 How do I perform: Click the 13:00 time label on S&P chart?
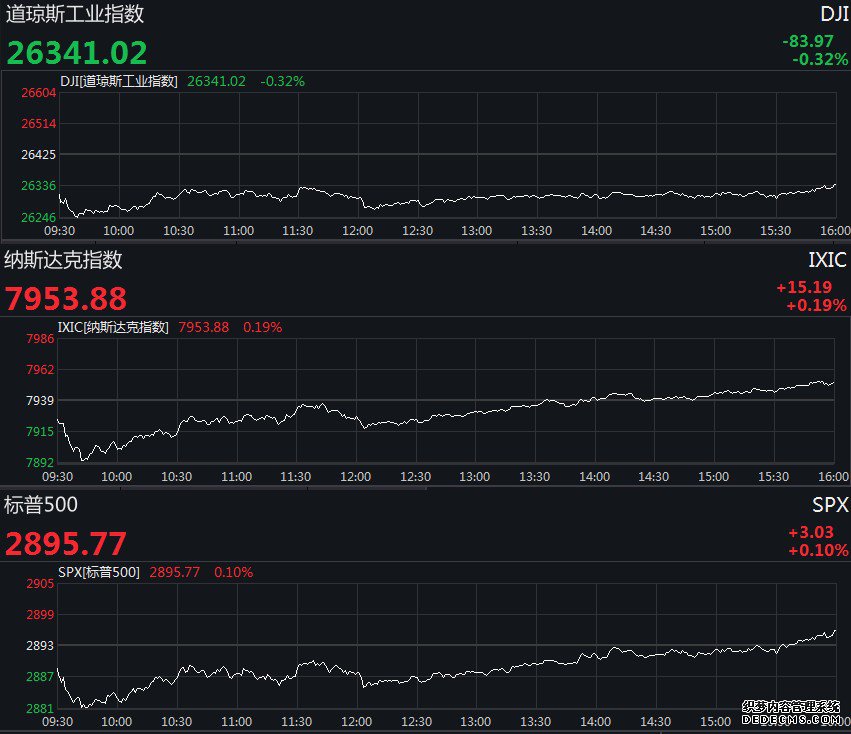[475, 722]
